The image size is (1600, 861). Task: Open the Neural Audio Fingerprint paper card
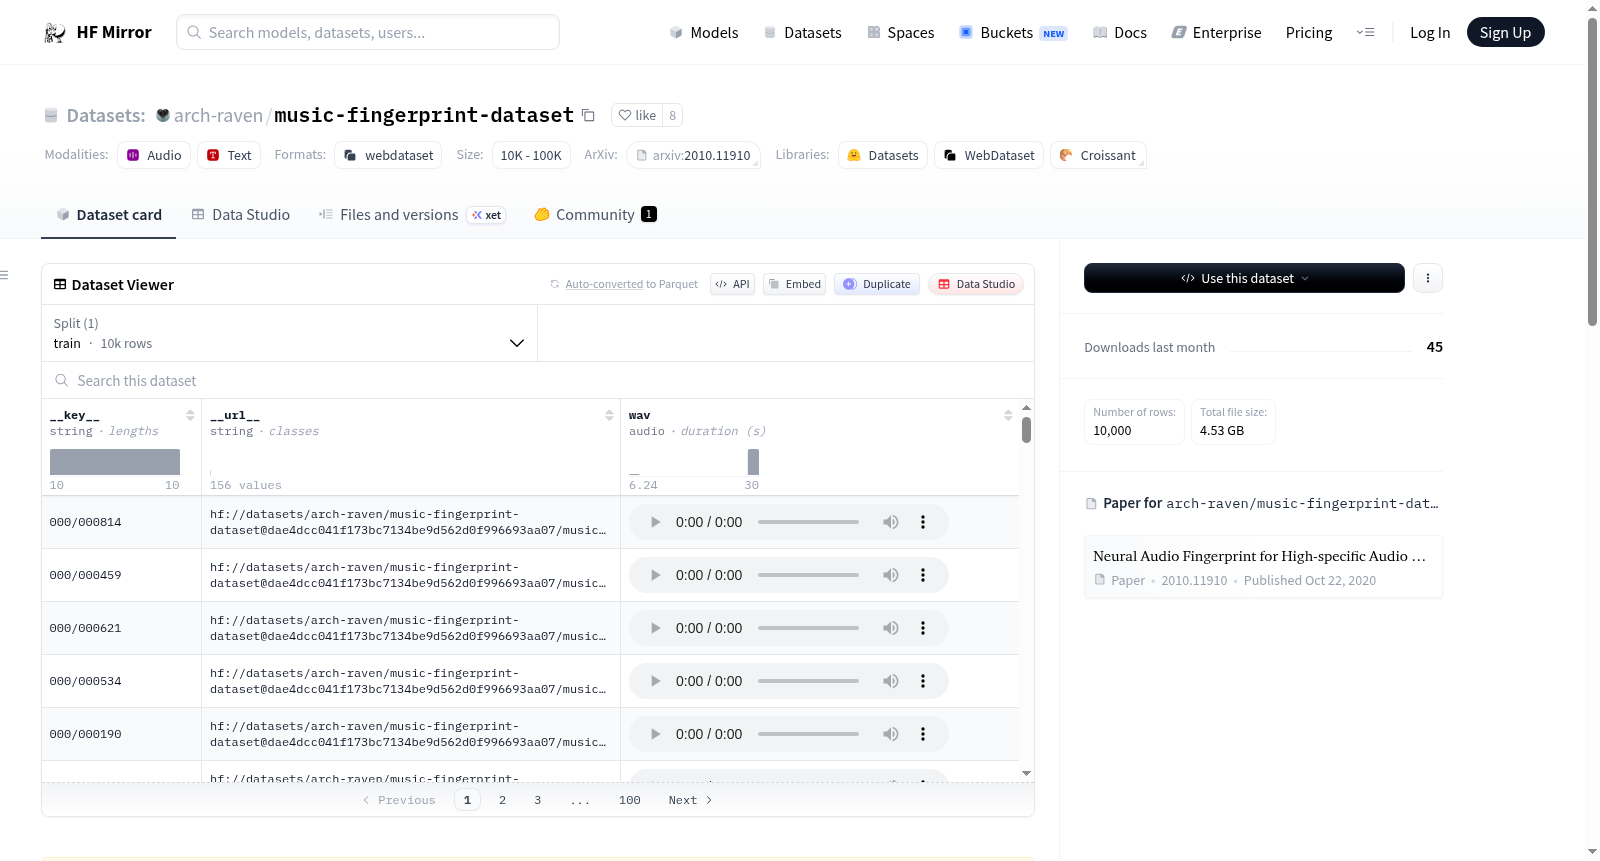click(x=1263, y=567)
